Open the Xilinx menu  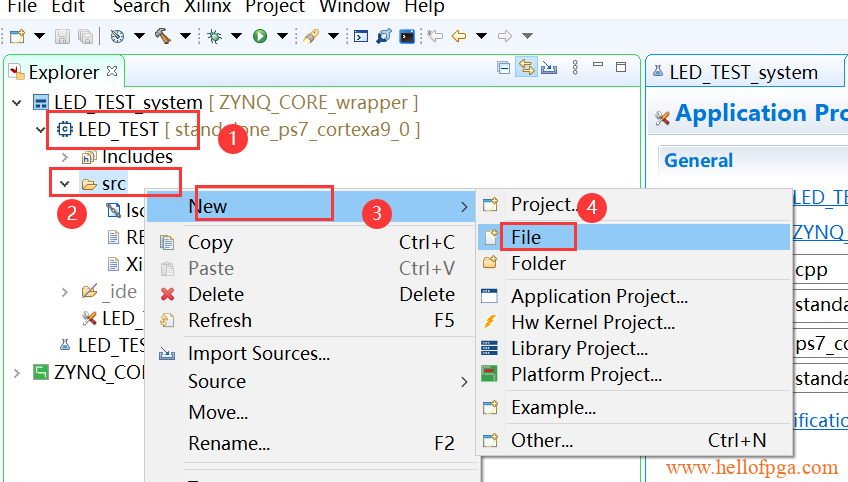tap(208, 6)
